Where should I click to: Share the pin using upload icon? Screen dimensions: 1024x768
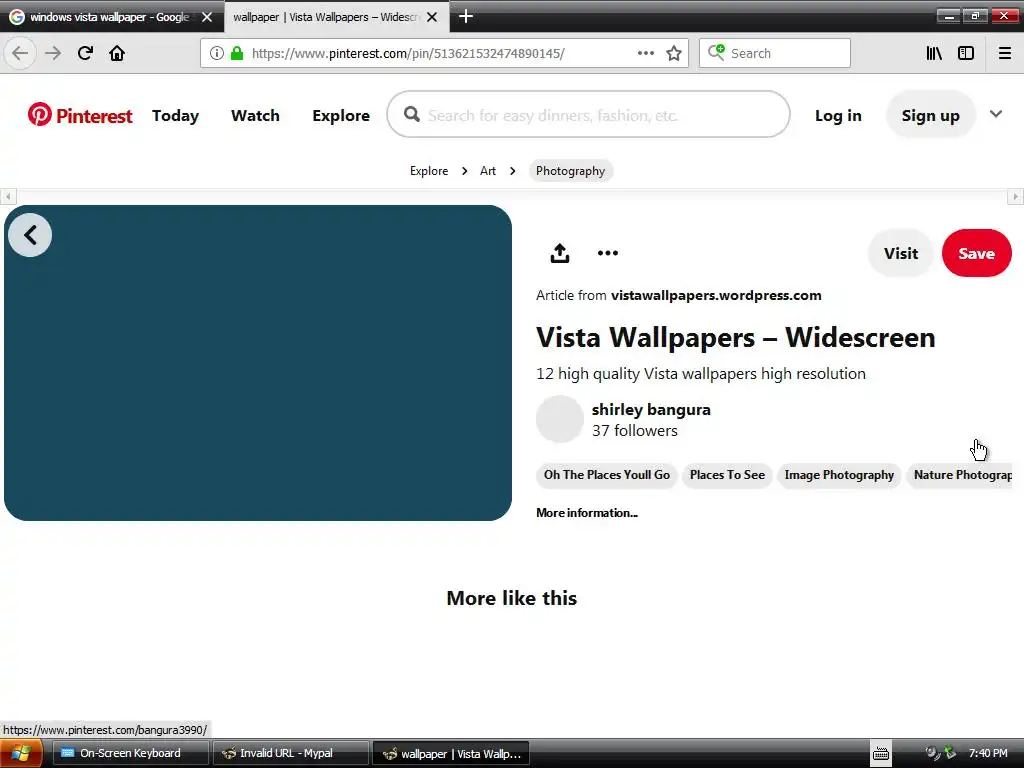pos(560,253)
